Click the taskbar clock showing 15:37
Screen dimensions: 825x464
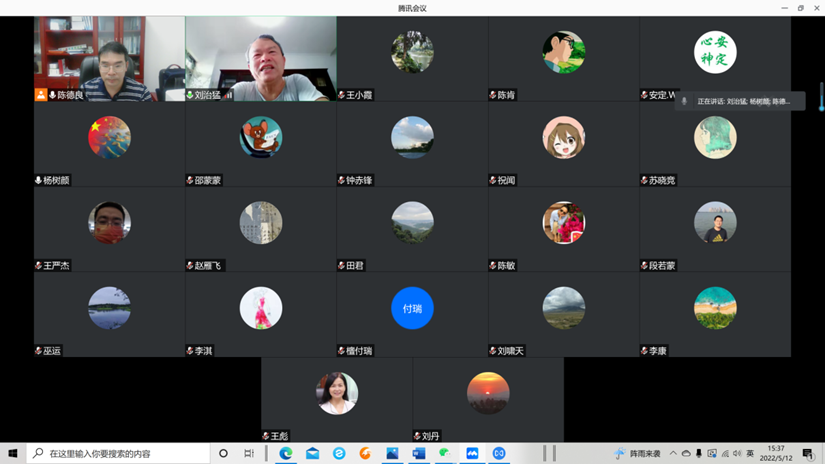click(776, 453)
